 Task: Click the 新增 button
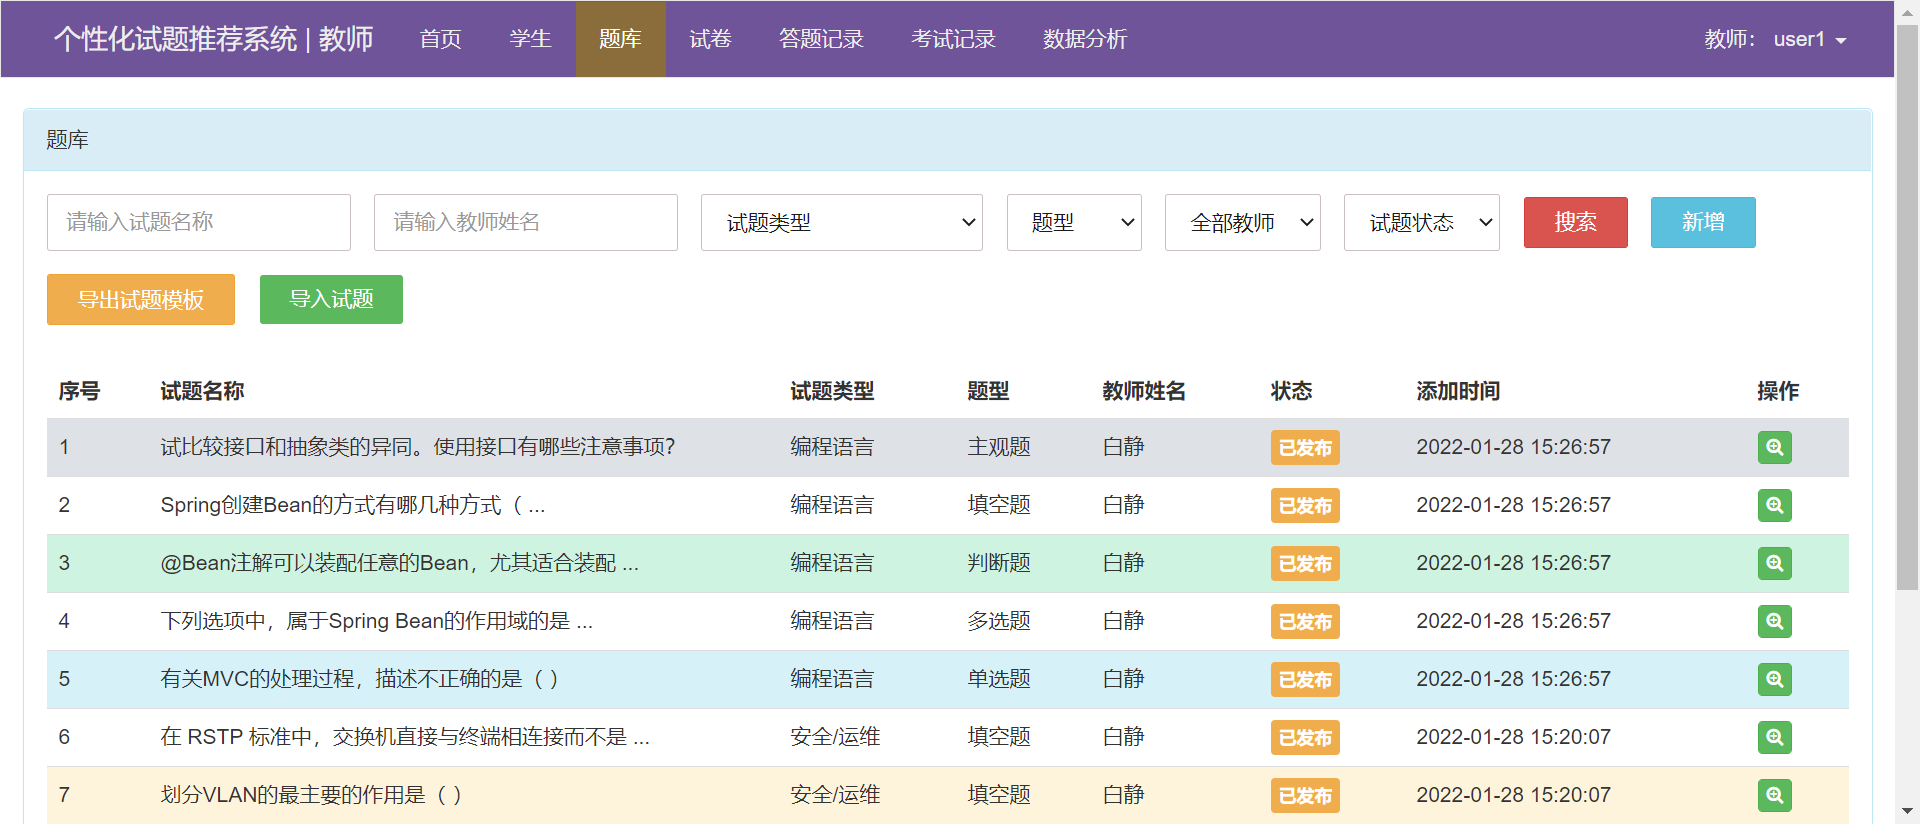pyautogui.click(x=1702, y=222)
